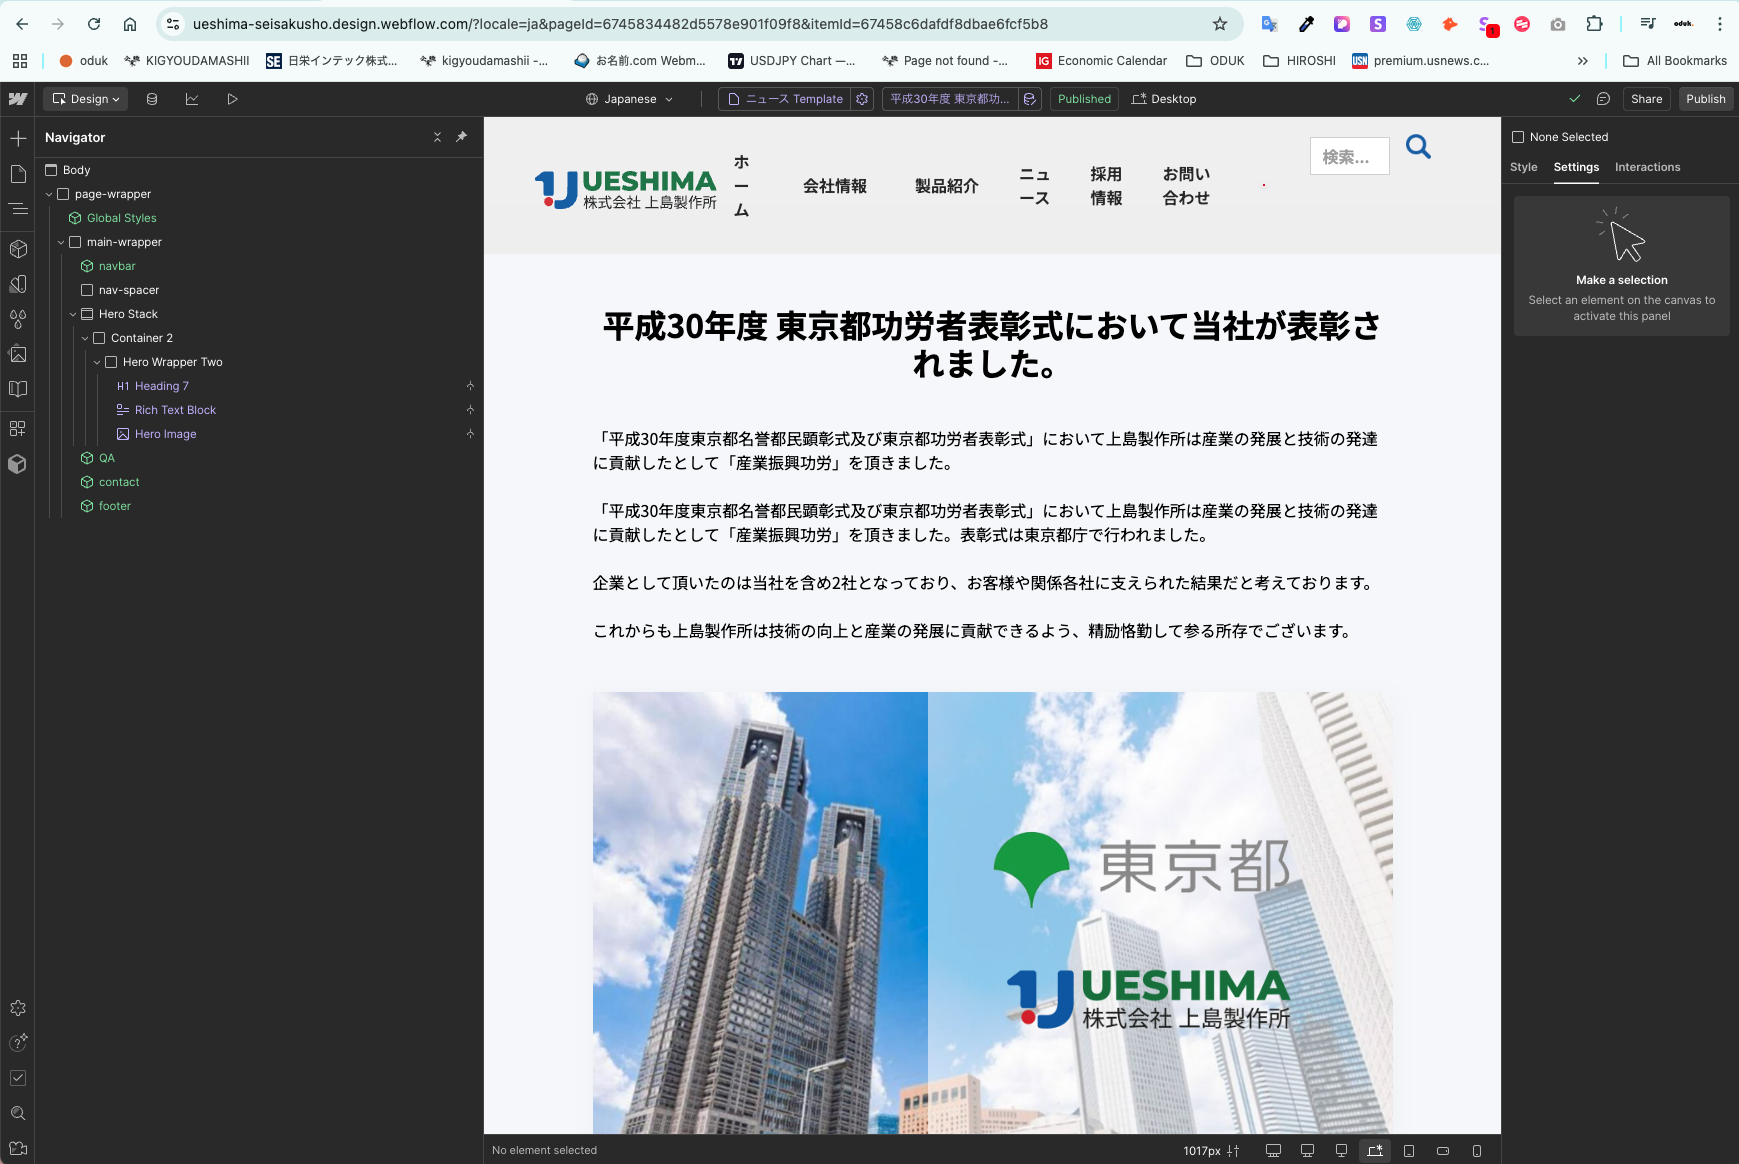This screenshot has height=1164, width=1739.
Task: Click the Tokyo building hero image
Action: coord(992,912)
